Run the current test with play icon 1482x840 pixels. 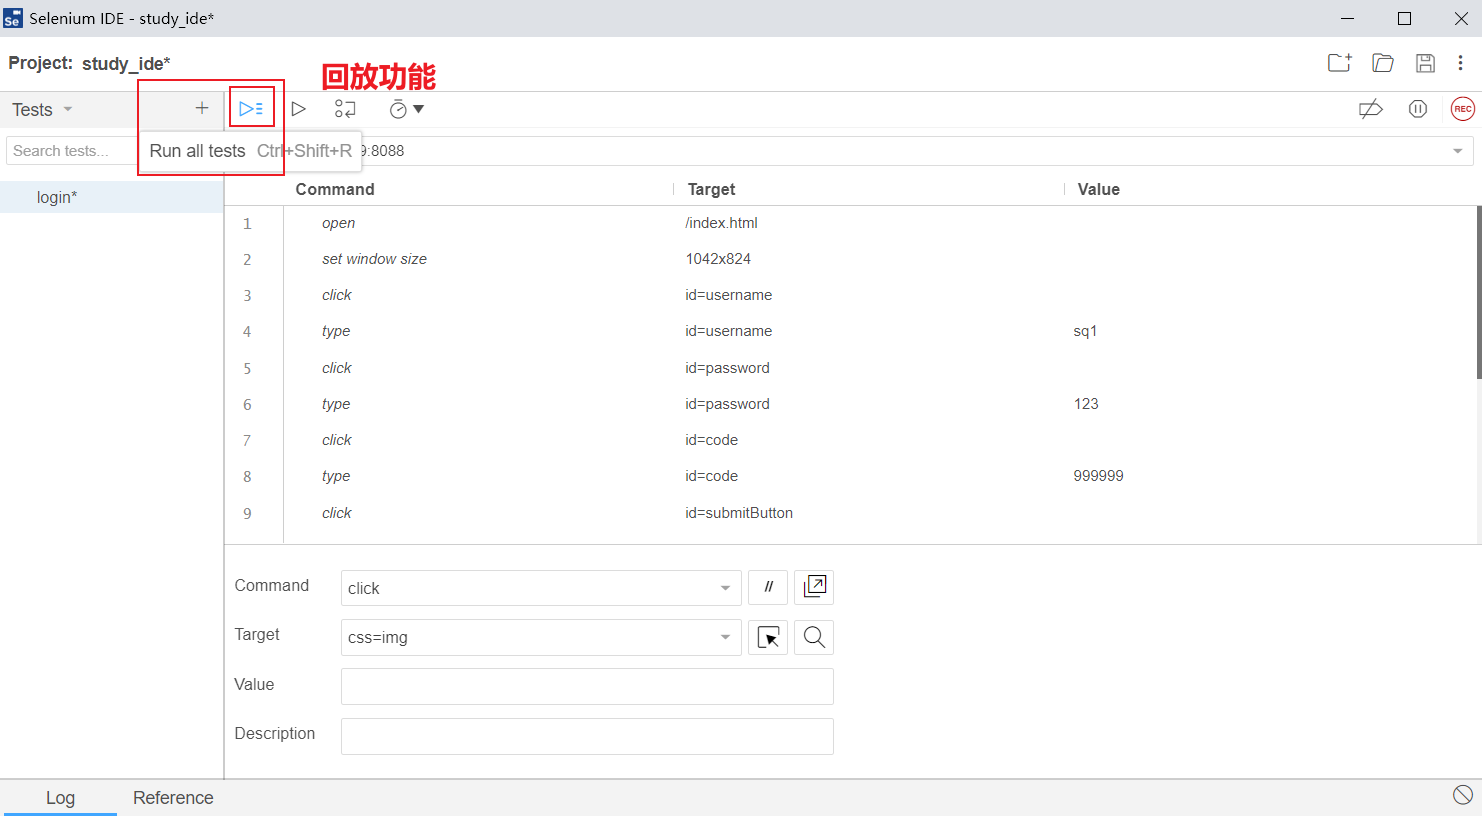(298, 109)
